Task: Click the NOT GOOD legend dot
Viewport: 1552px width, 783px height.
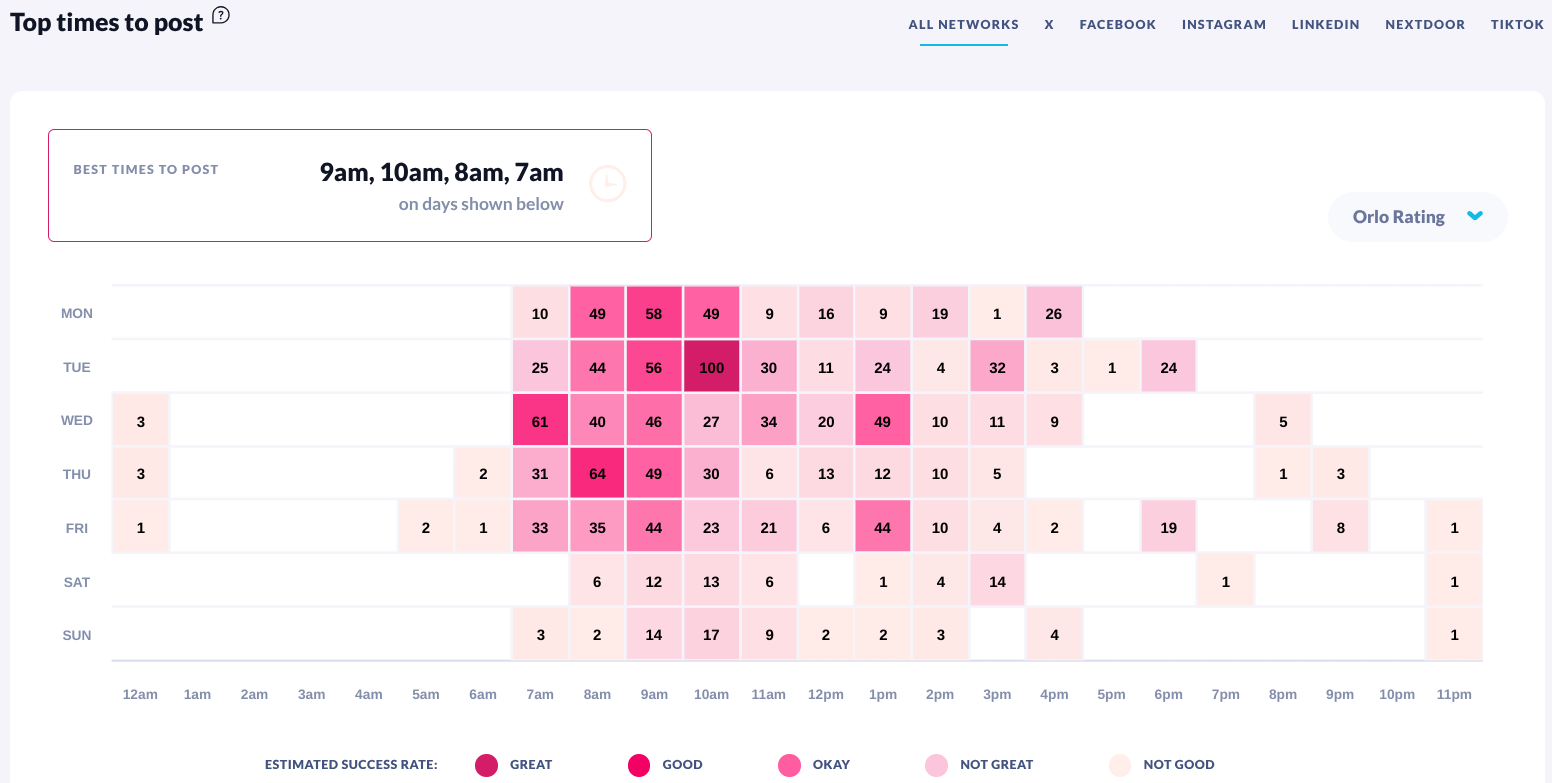Action: pyautogui.click(x=1120, y=765)
